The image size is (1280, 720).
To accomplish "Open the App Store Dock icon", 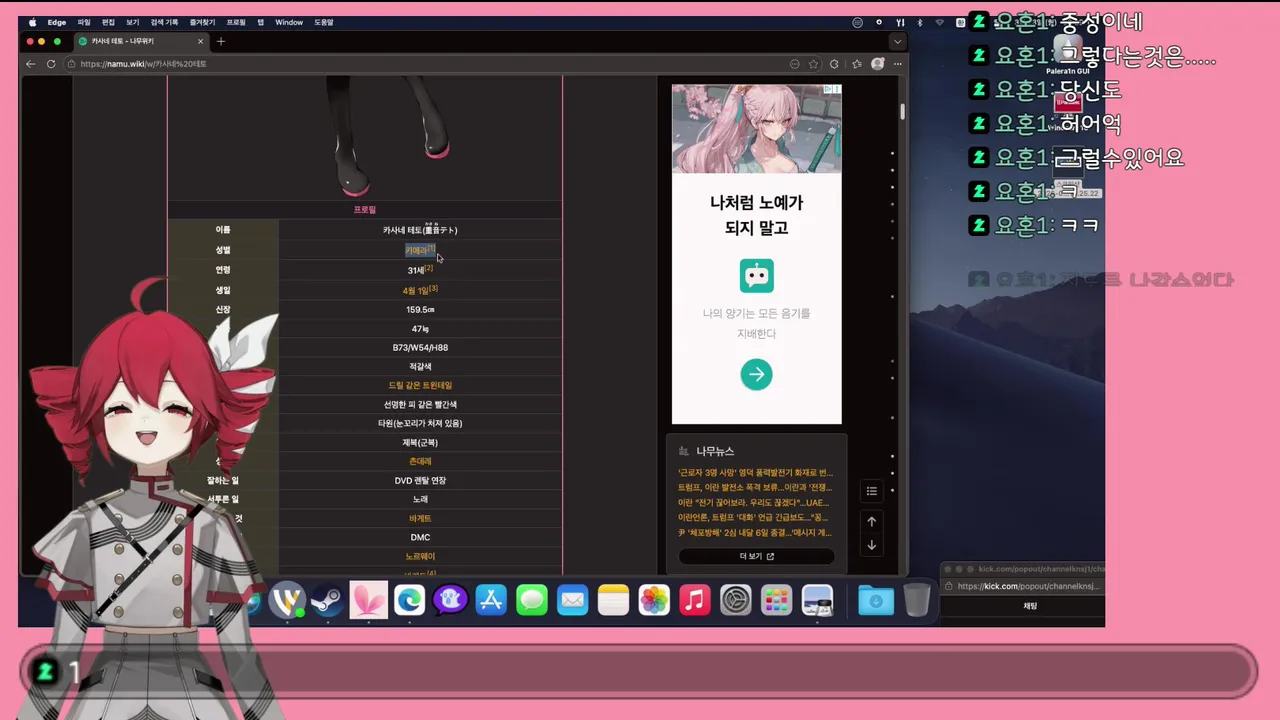I will (x=491, y=601).
